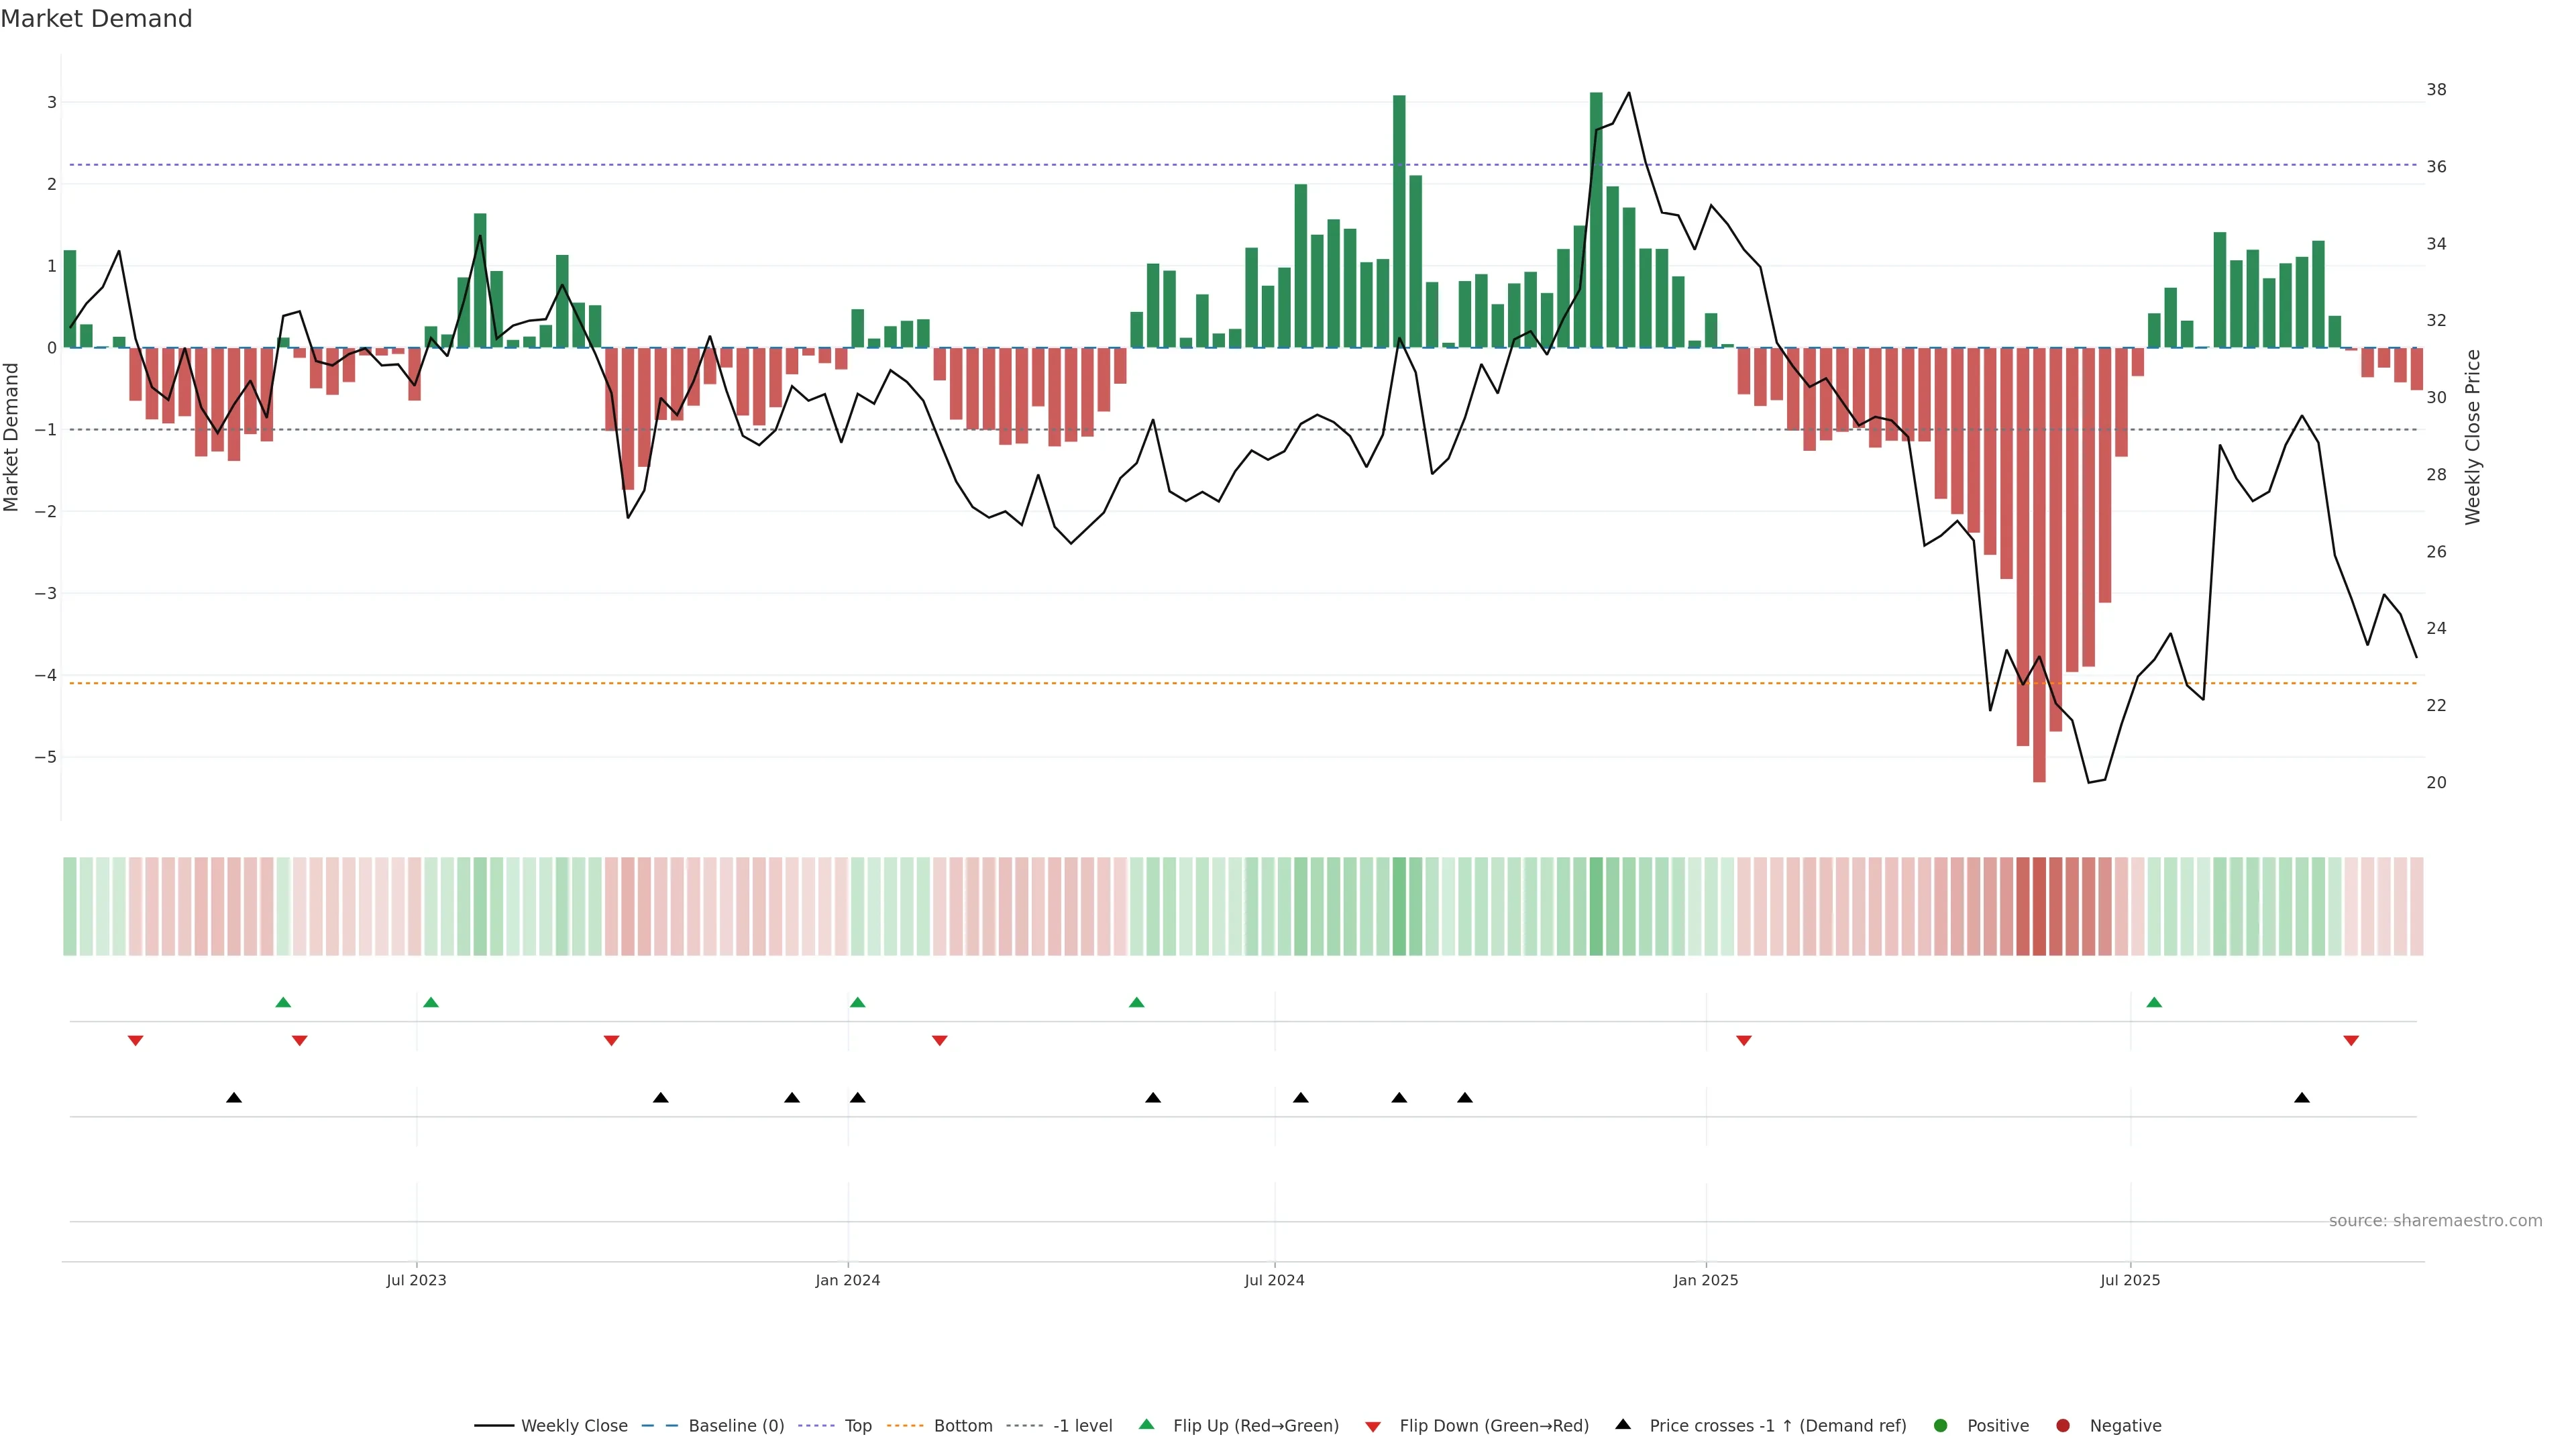Image resolution: width=2576 pixels, height=1449 pixels.
Task: Click the Market Demand chart title
Action: [x=96, y=18]
